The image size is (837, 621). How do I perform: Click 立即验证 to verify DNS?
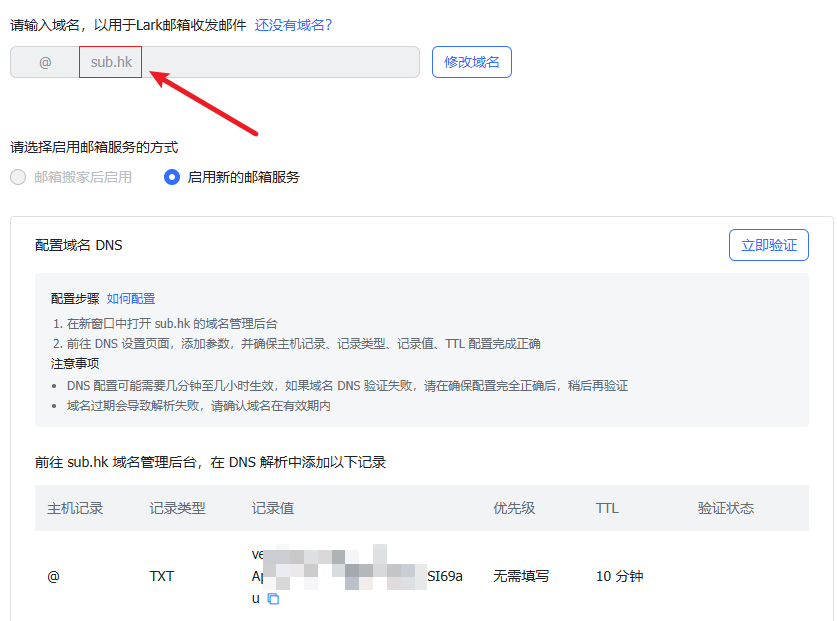pos(769,245)
